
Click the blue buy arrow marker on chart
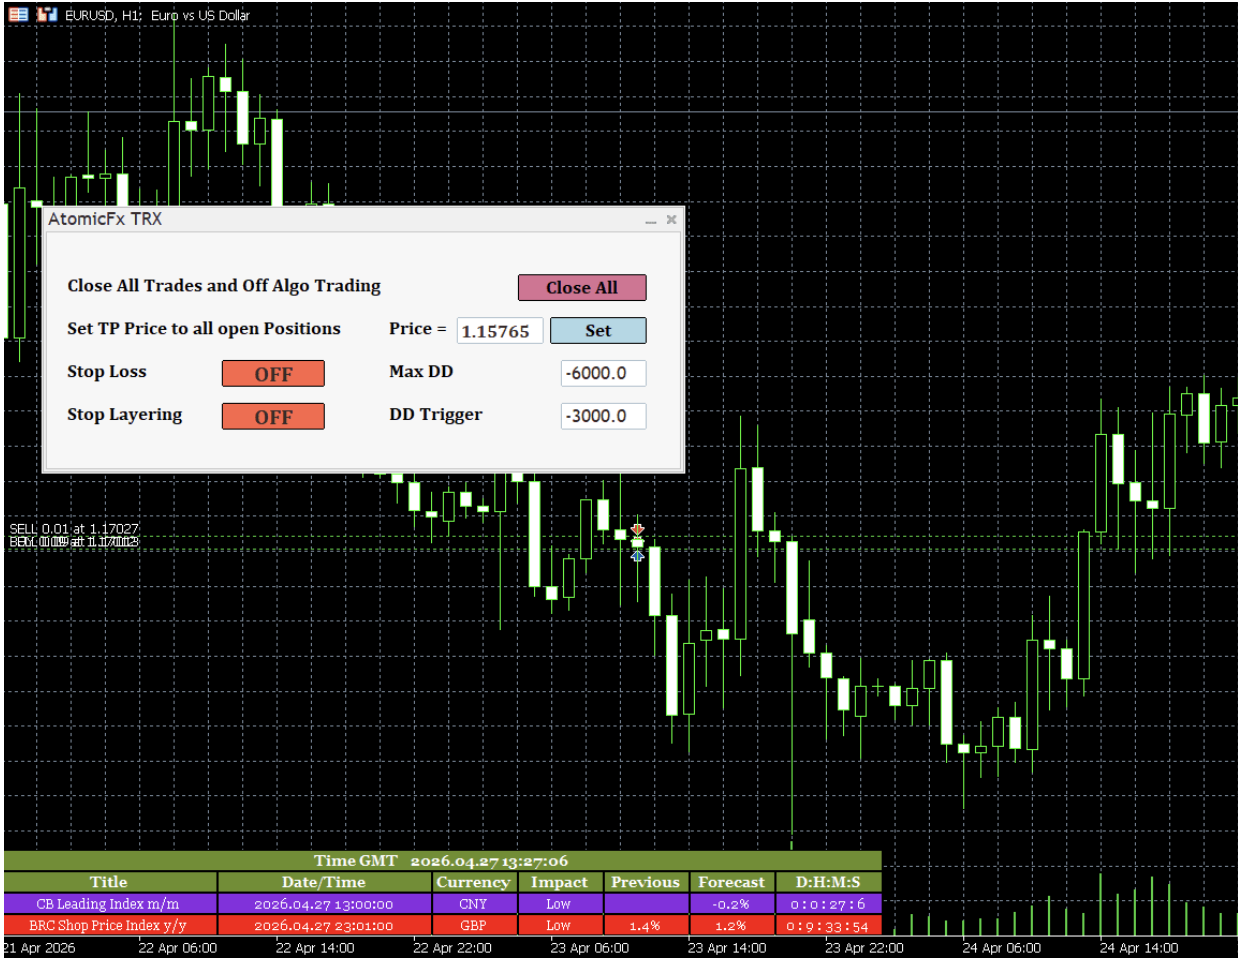637,555
